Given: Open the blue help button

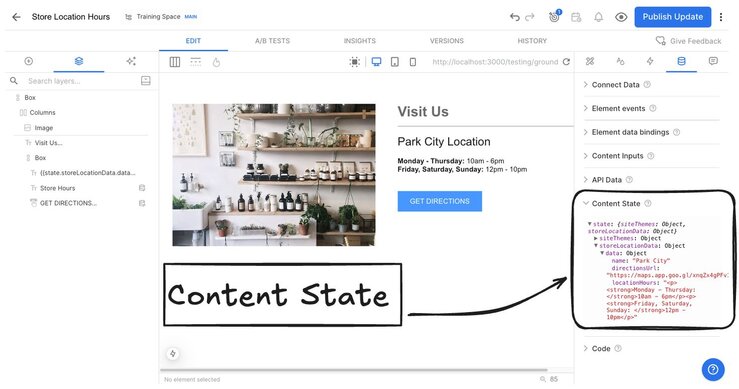Looking at the screenshot, I should [713, 369].
